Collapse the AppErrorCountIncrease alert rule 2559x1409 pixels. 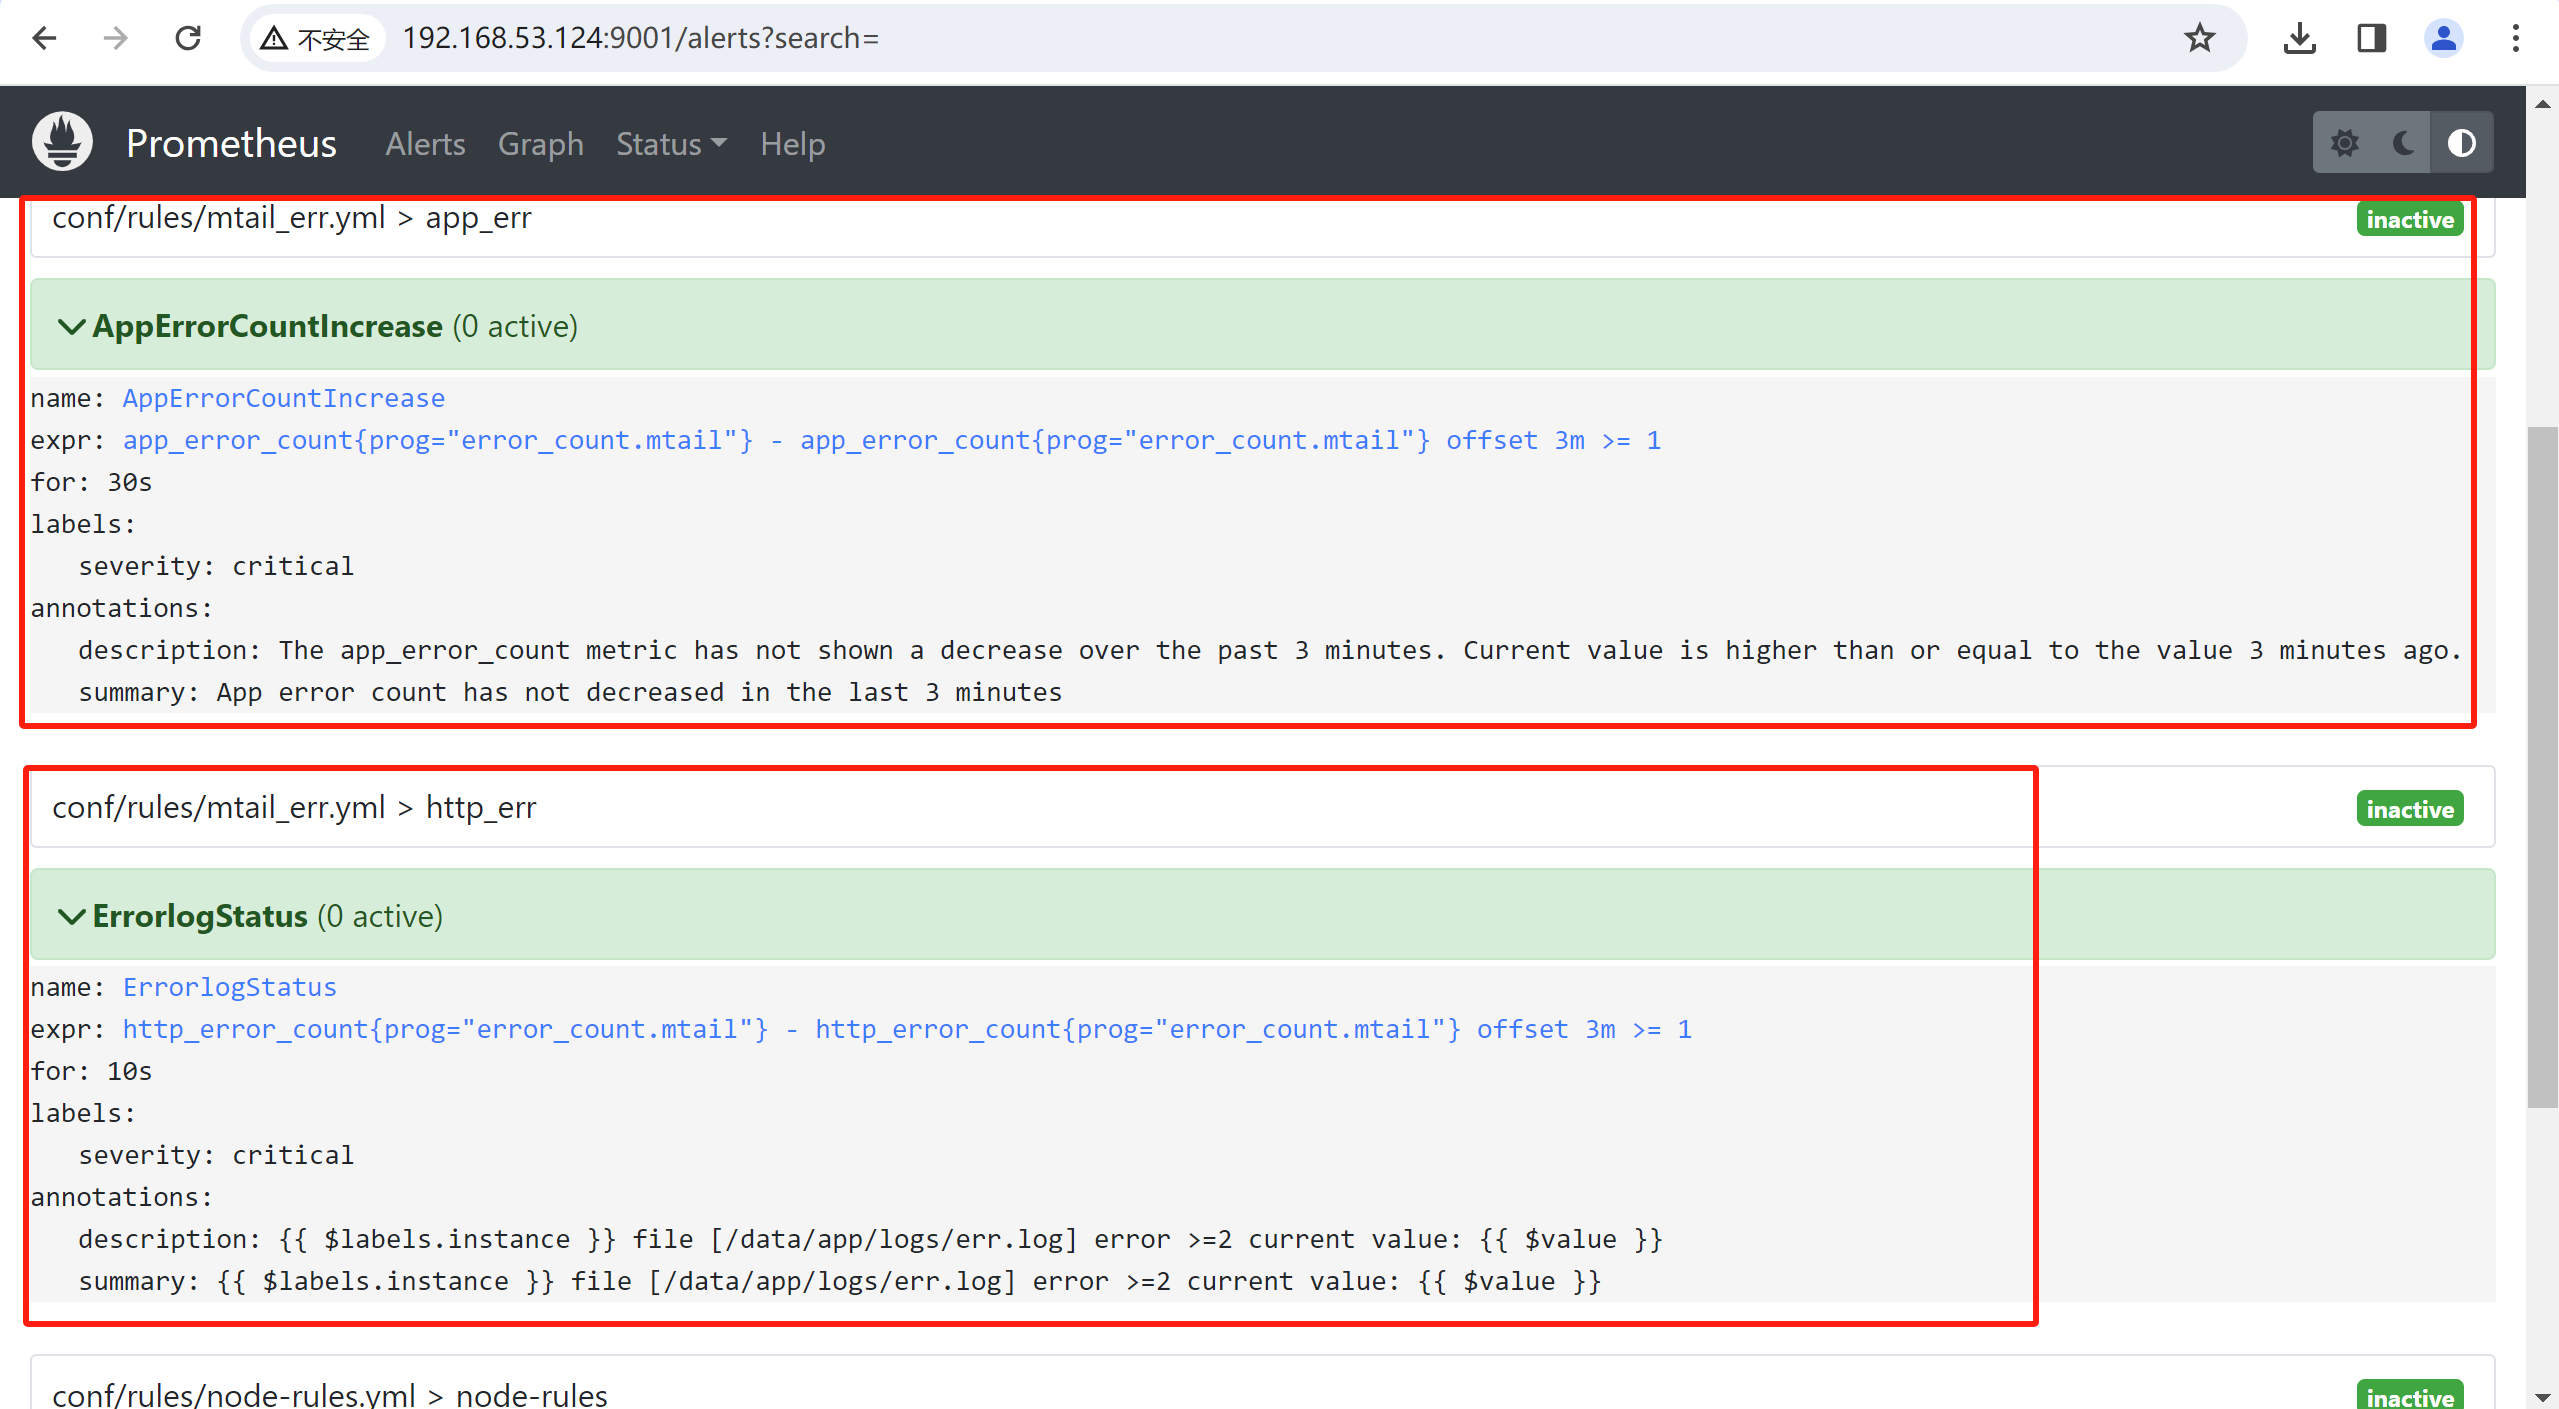(x=72, y=326)
